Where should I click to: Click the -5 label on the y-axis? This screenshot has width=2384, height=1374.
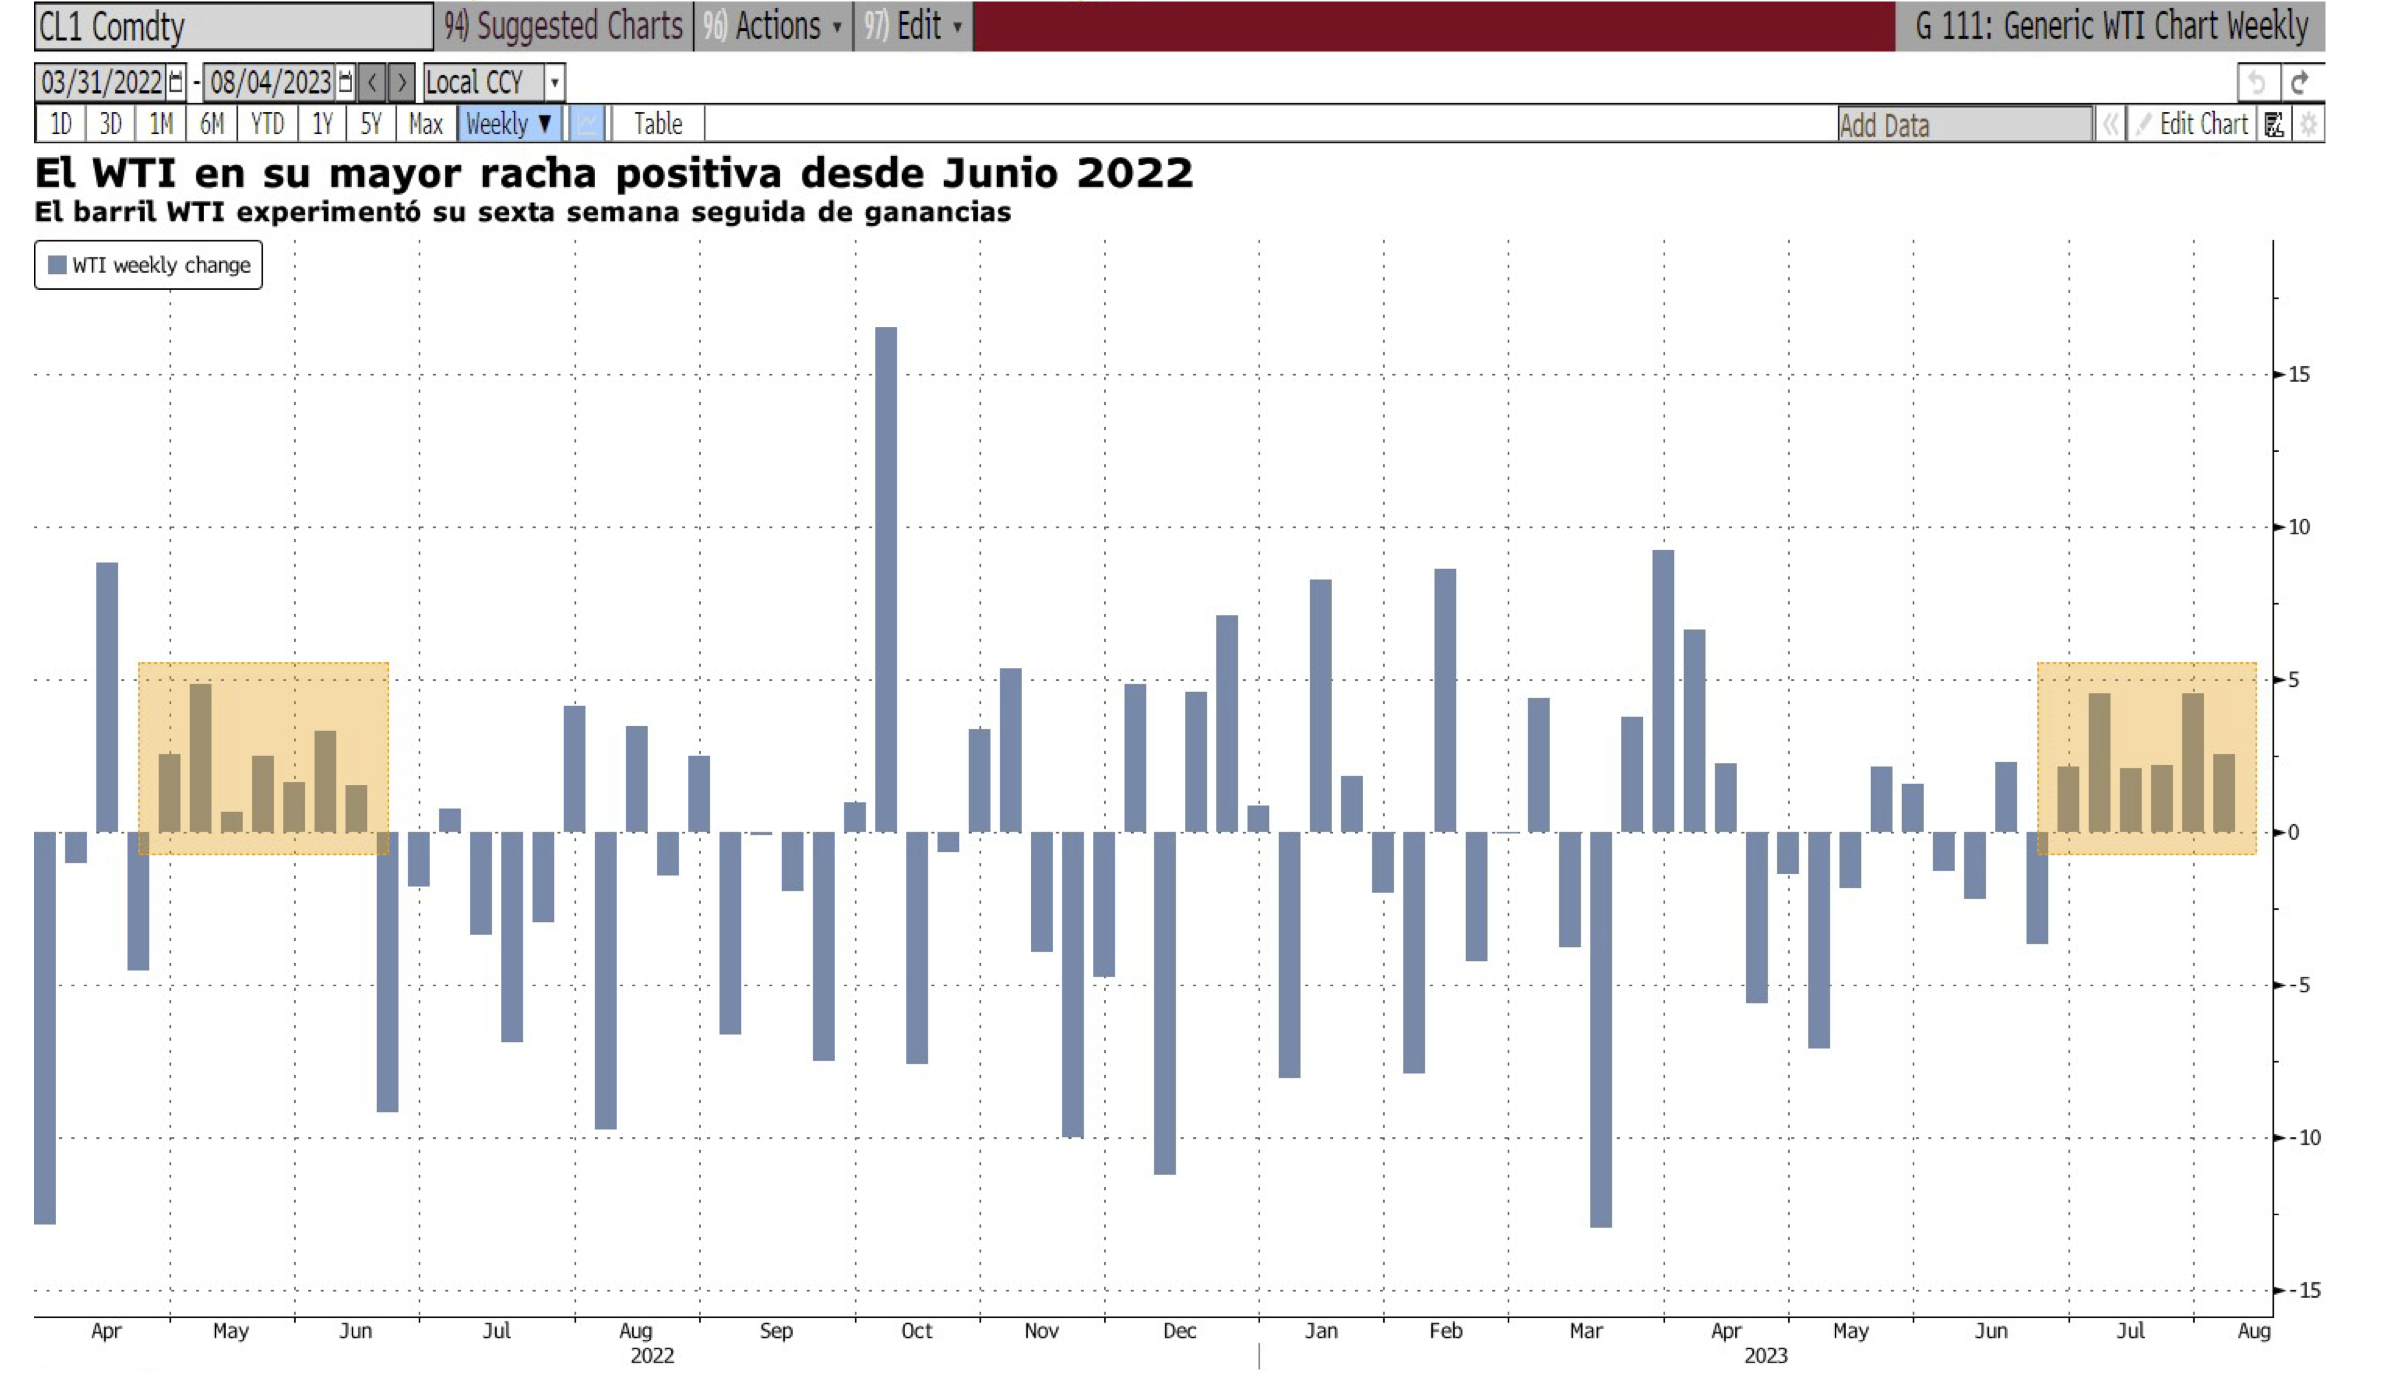tap(2299, 985)
